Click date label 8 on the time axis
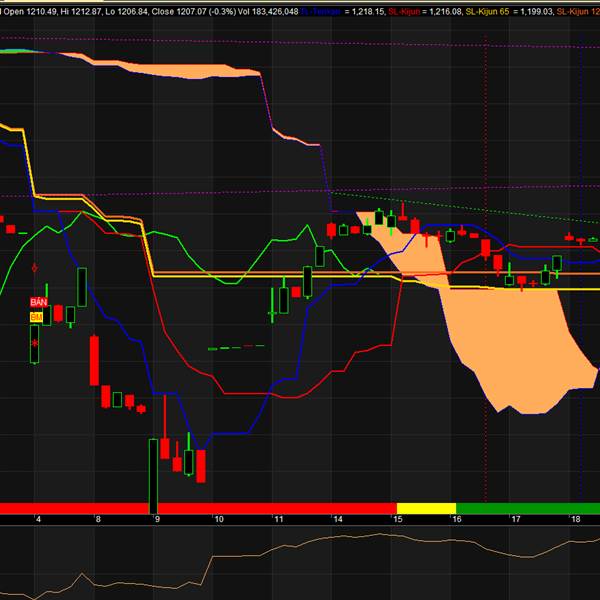The width and height of the screenshot is (600, 600). [98, 519]
